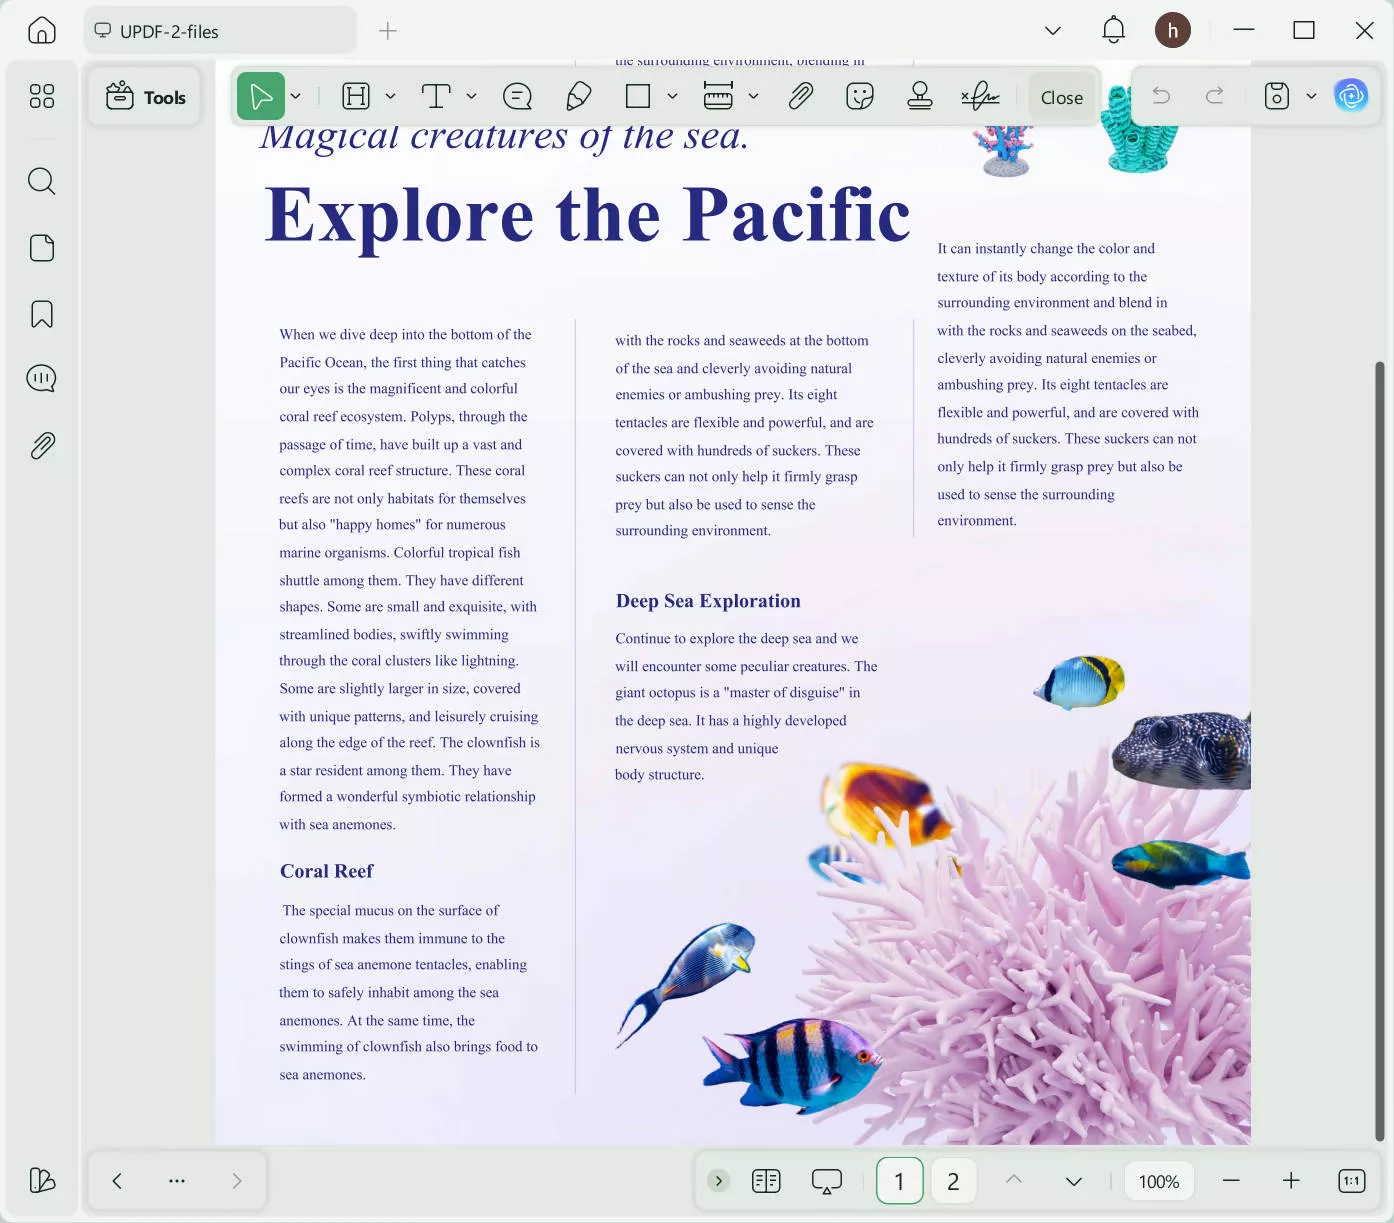Start slideshow presentation mode
The width and height of the screenshot is (1394, 1223).
(827, 1181)
